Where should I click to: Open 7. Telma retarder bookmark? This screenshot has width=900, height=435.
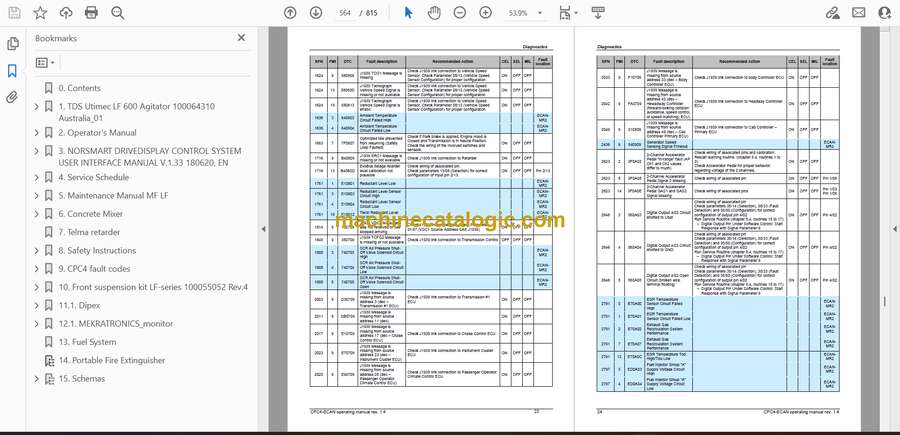(89, 232)
